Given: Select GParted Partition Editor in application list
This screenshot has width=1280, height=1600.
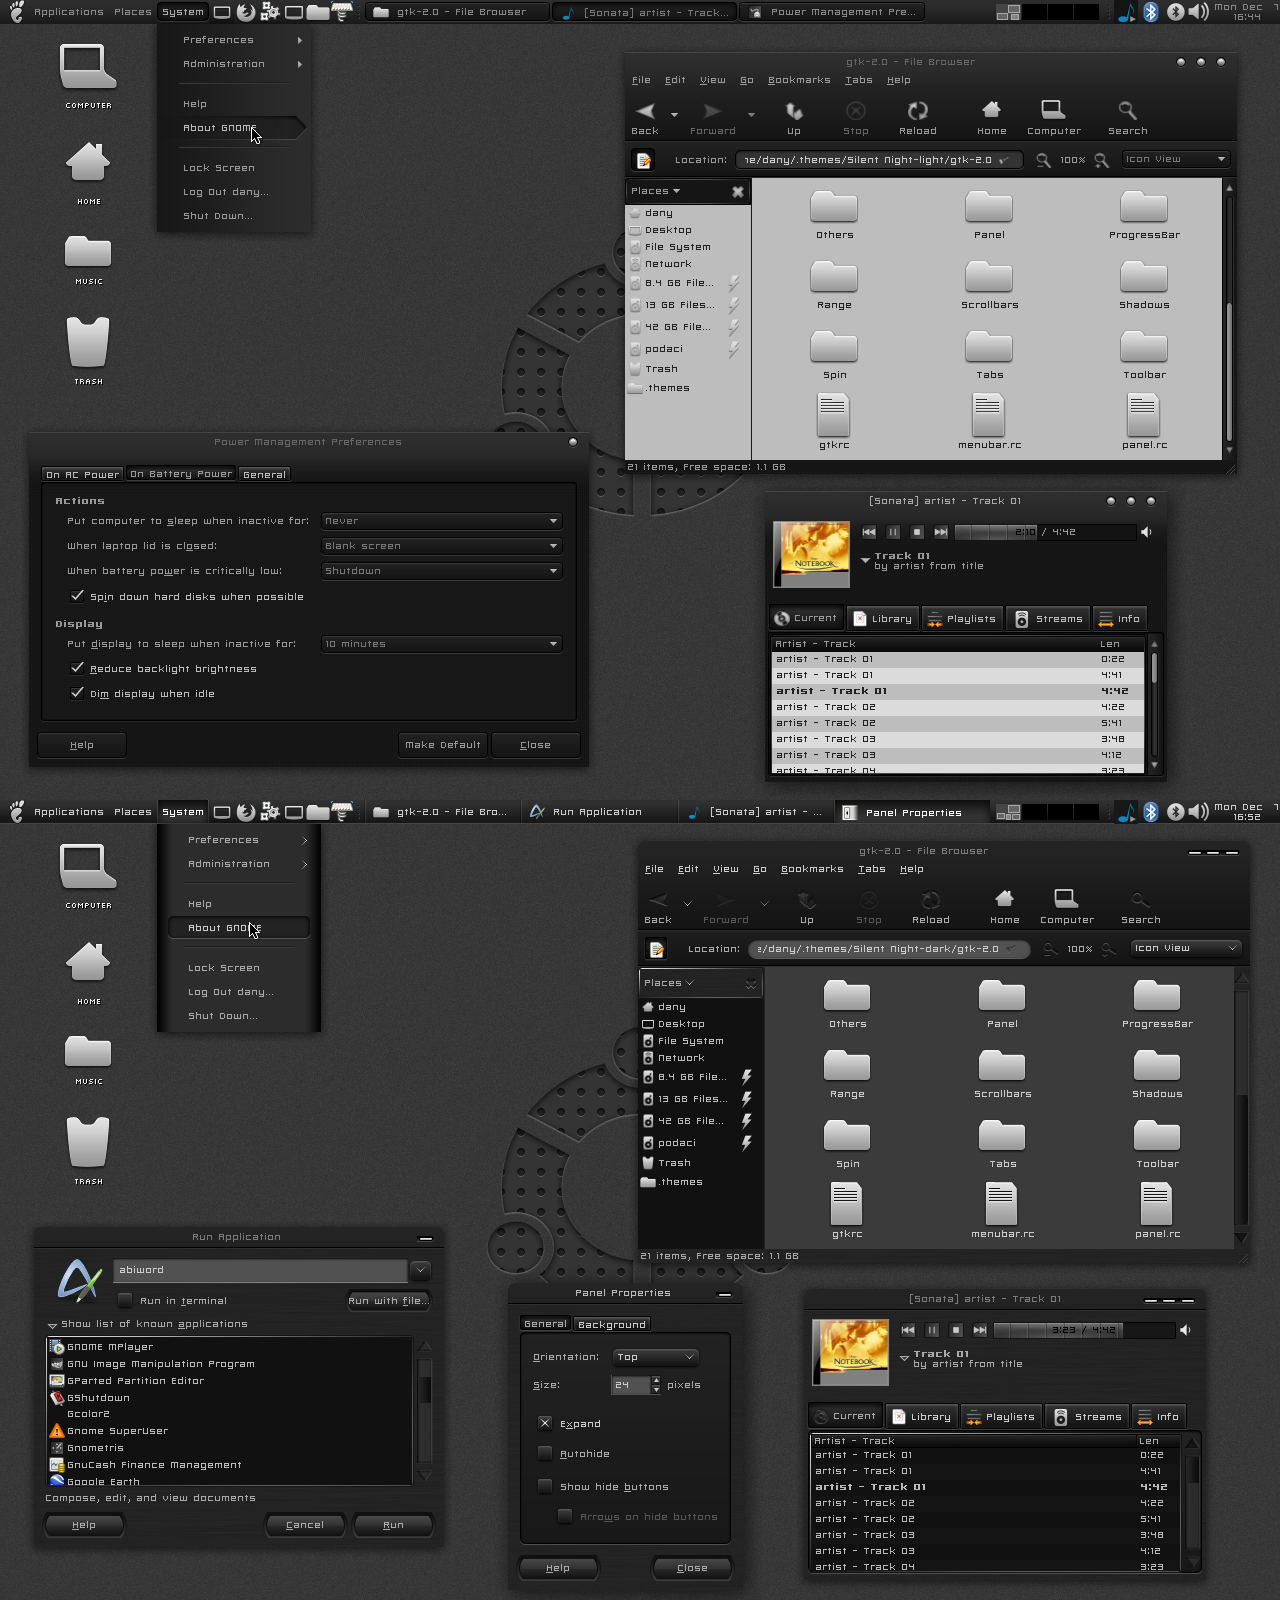Looking at the screenshot, I should pos(230,1381).
